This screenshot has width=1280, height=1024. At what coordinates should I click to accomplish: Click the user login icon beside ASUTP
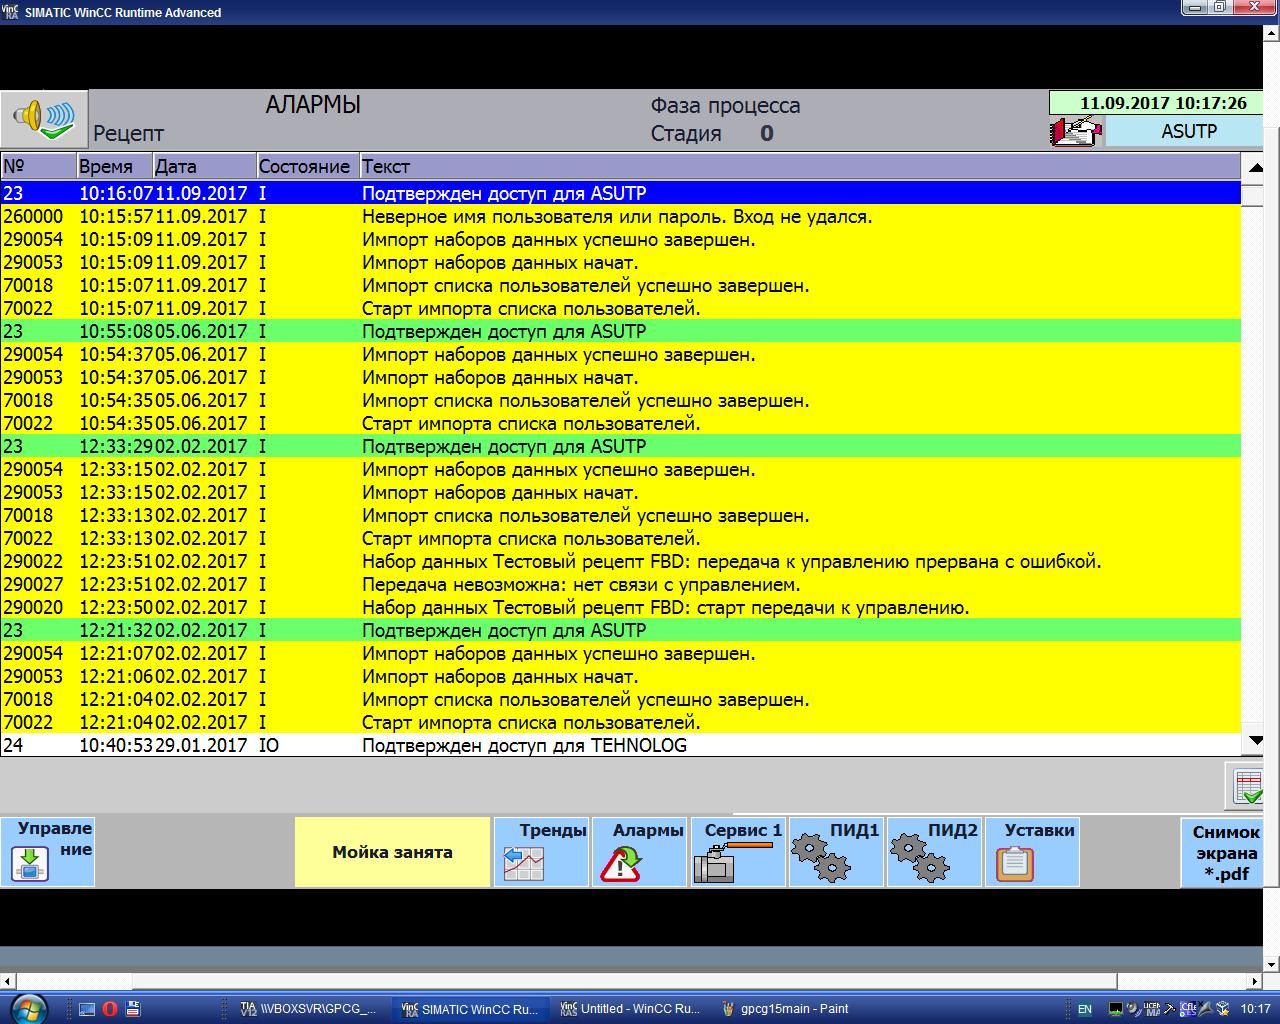tap(1075, 131)
